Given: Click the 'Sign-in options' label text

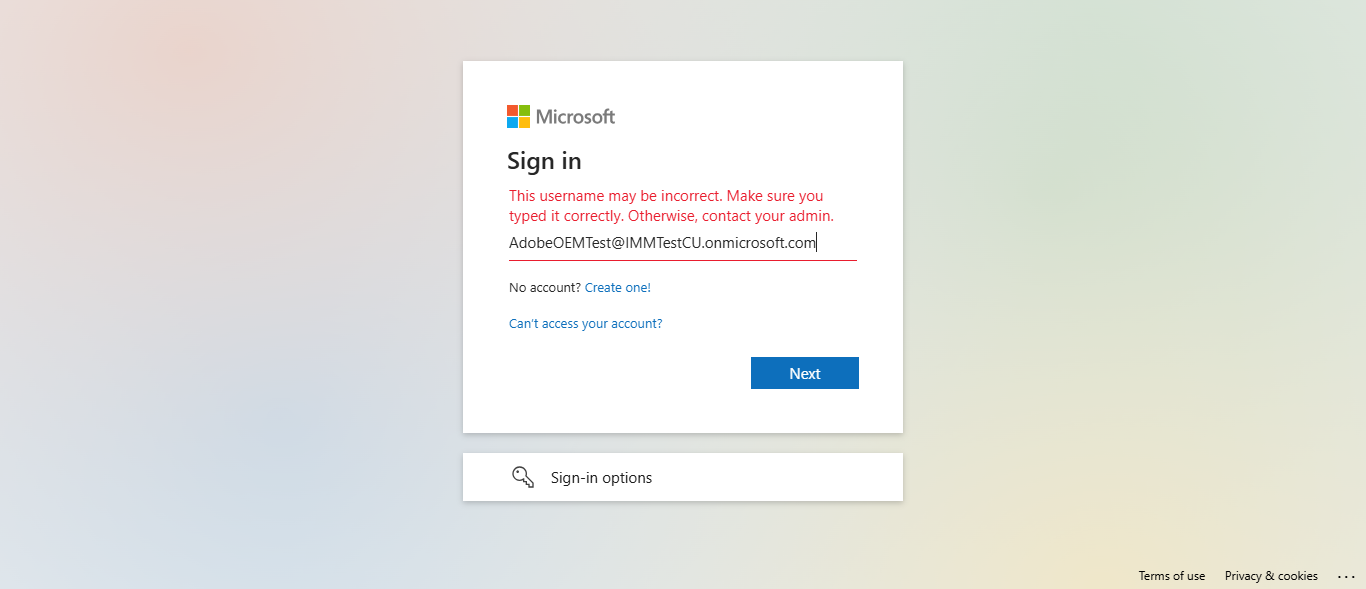Looking at the screenshot, I should pyautogui.click(x=601, y=478).
